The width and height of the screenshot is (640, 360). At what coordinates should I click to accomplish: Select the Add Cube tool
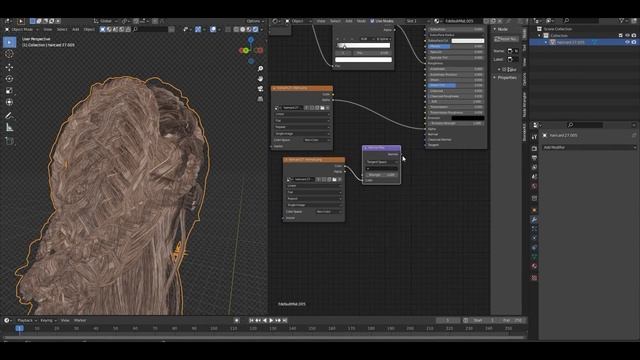[9, 141]
